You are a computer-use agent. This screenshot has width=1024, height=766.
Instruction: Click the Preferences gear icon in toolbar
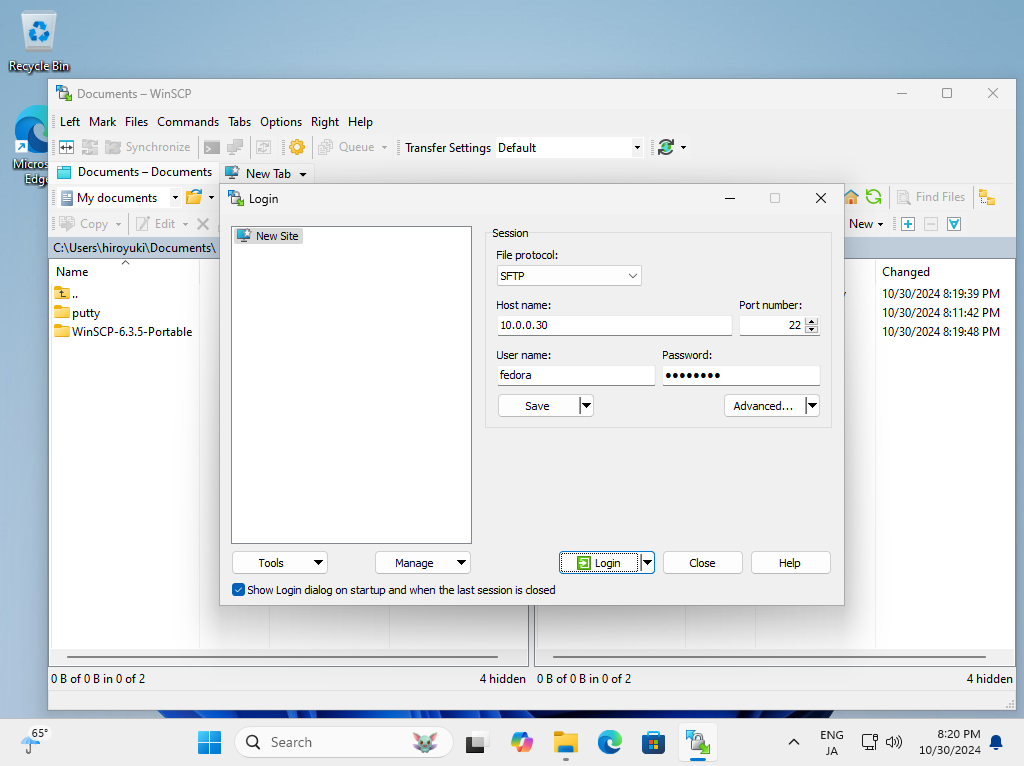tap(297, 147)
